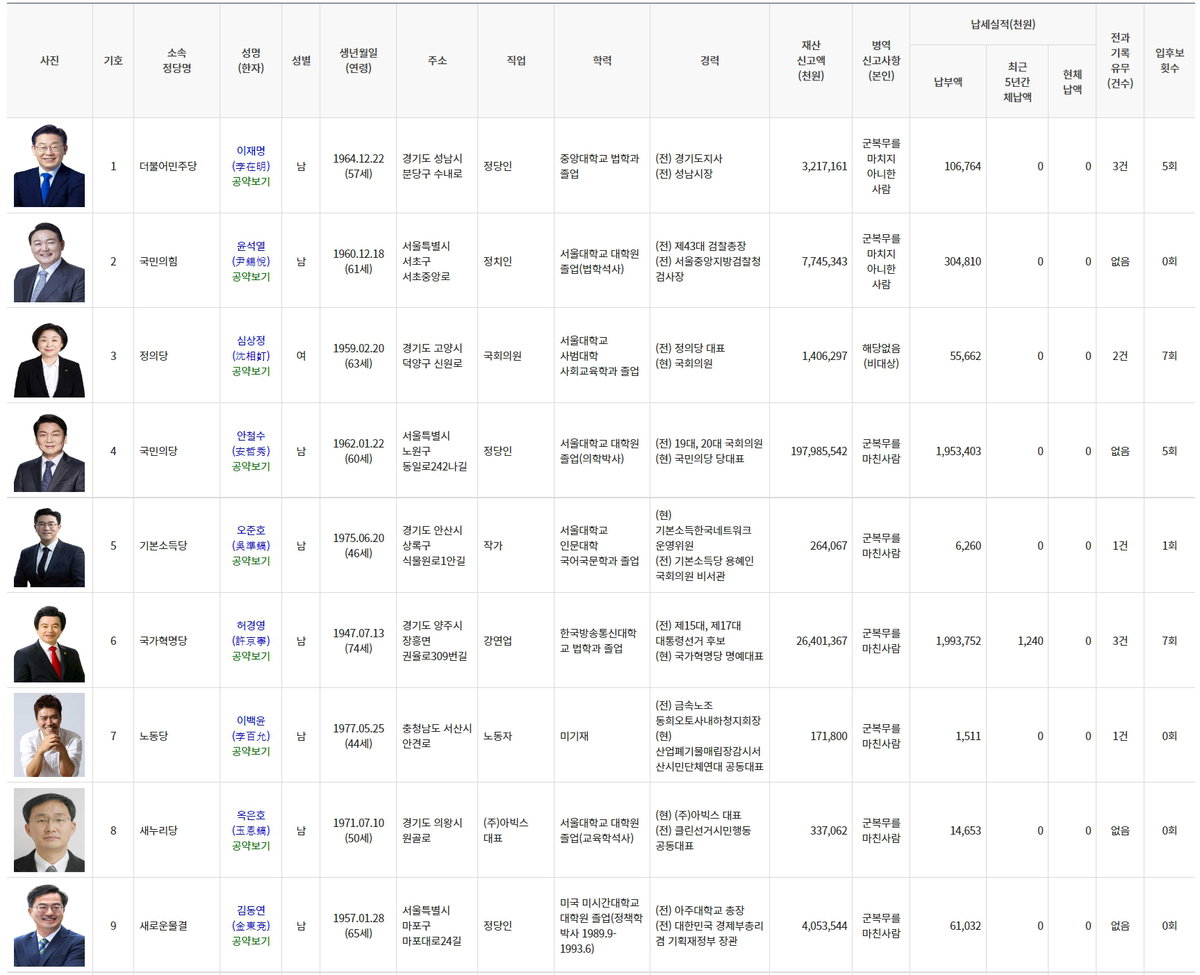Select the photo of candidate 4 안철수

click(x=49, y=450)
